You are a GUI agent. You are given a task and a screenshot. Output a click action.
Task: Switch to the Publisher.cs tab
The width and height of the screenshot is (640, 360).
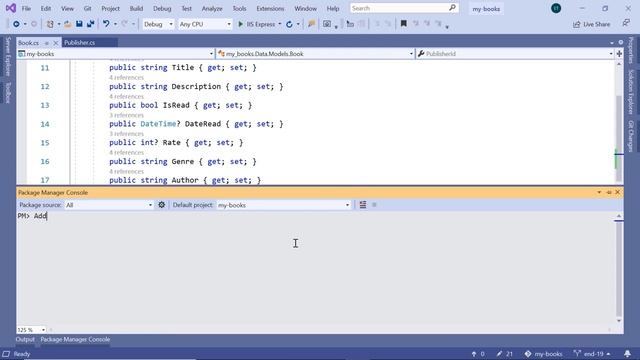[x=80, y=42]
